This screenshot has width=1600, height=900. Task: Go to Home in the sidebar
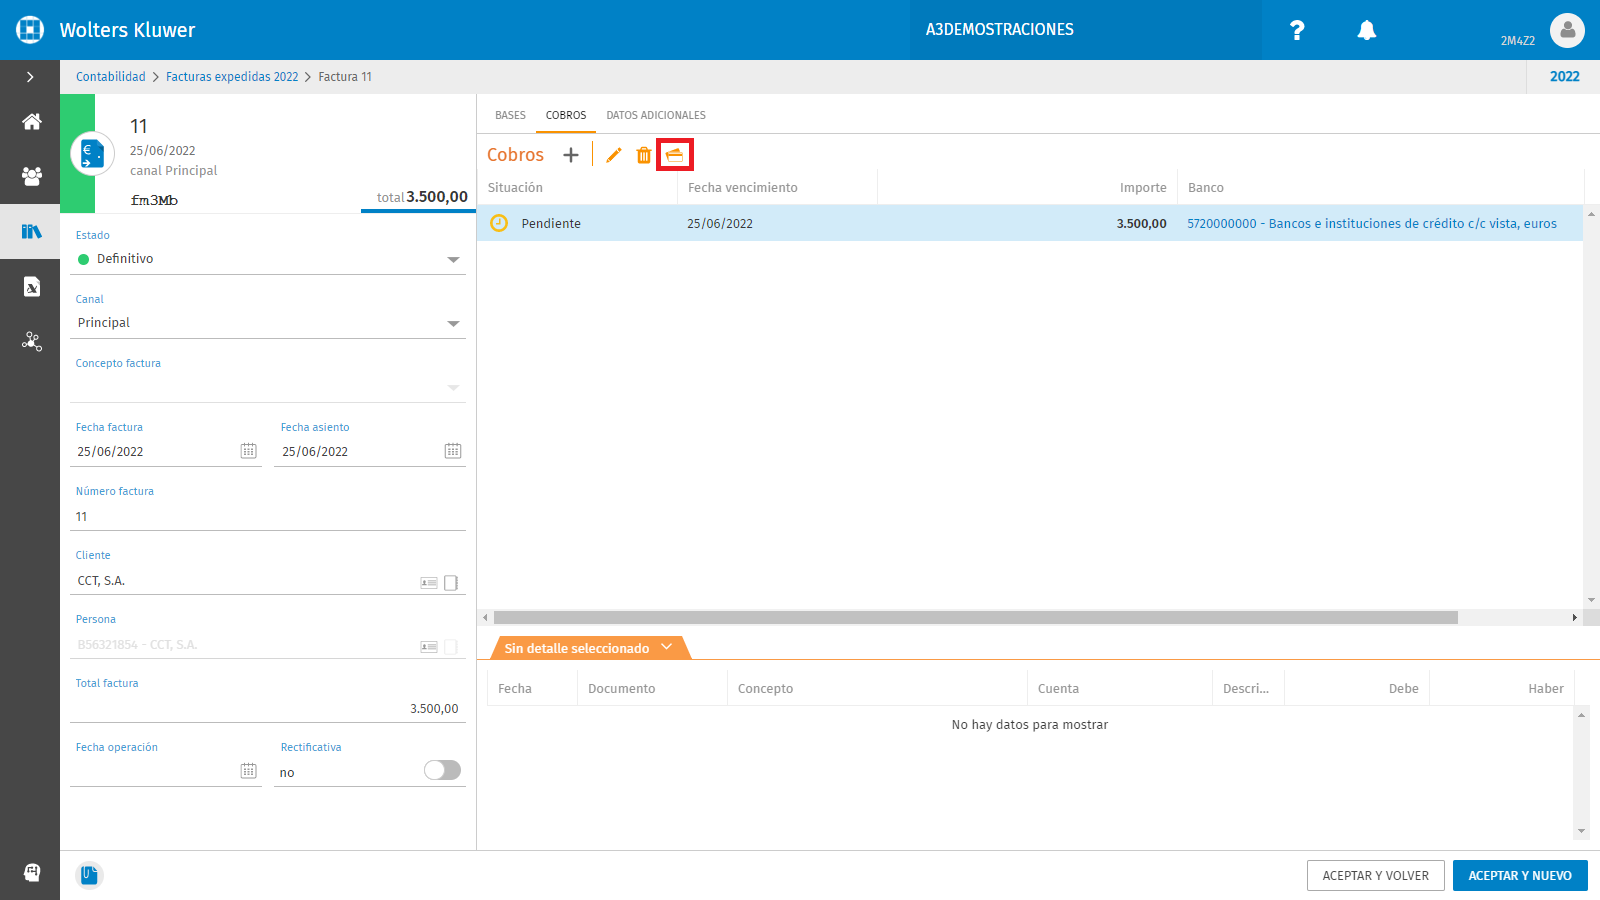coord(32,122)
